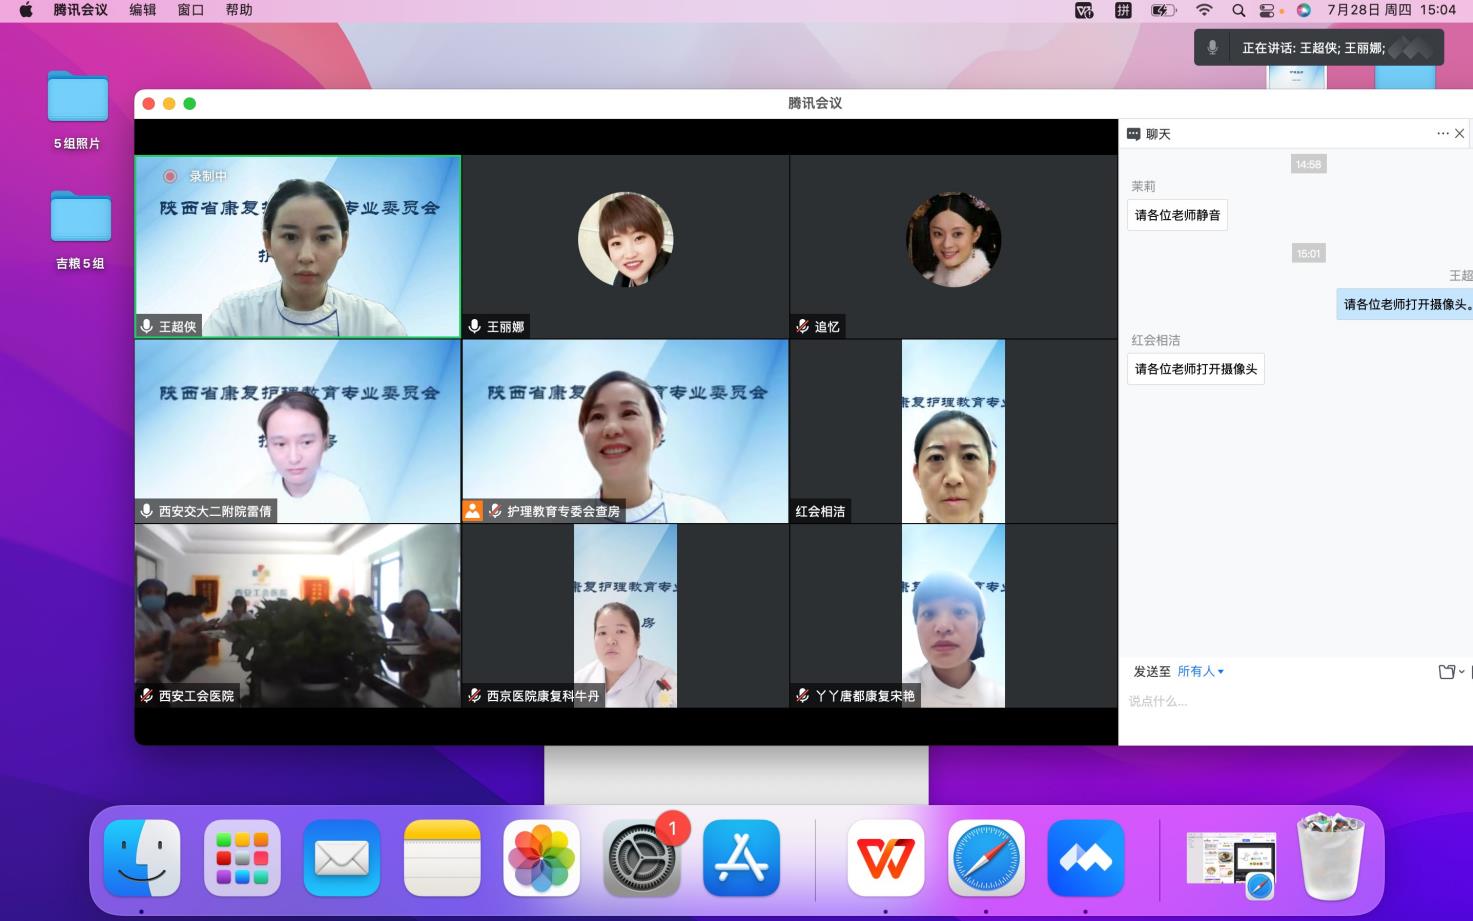Click the Siri icon in menu bar
This screenshot has width=1473, height=921.
[x=1304, y=10]
